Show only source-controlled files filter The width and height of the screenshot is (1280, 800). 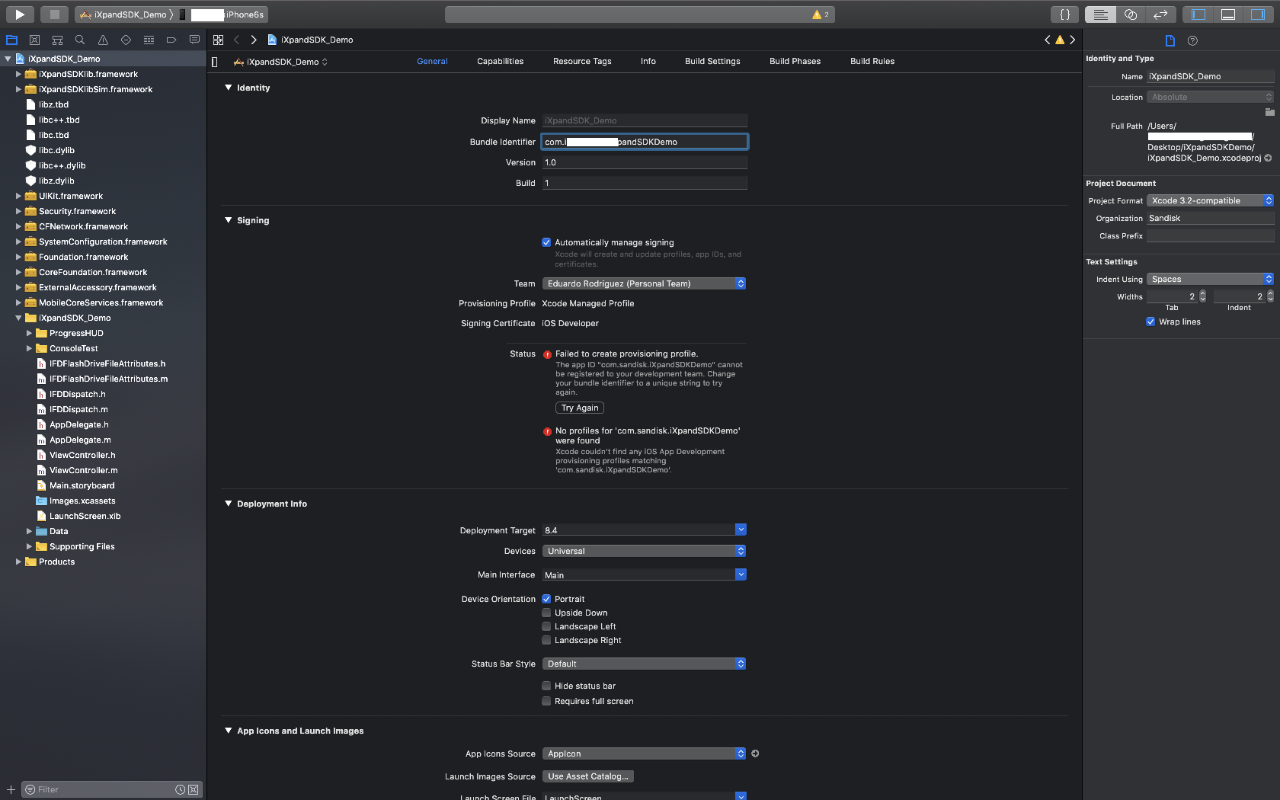coord(194,790)
